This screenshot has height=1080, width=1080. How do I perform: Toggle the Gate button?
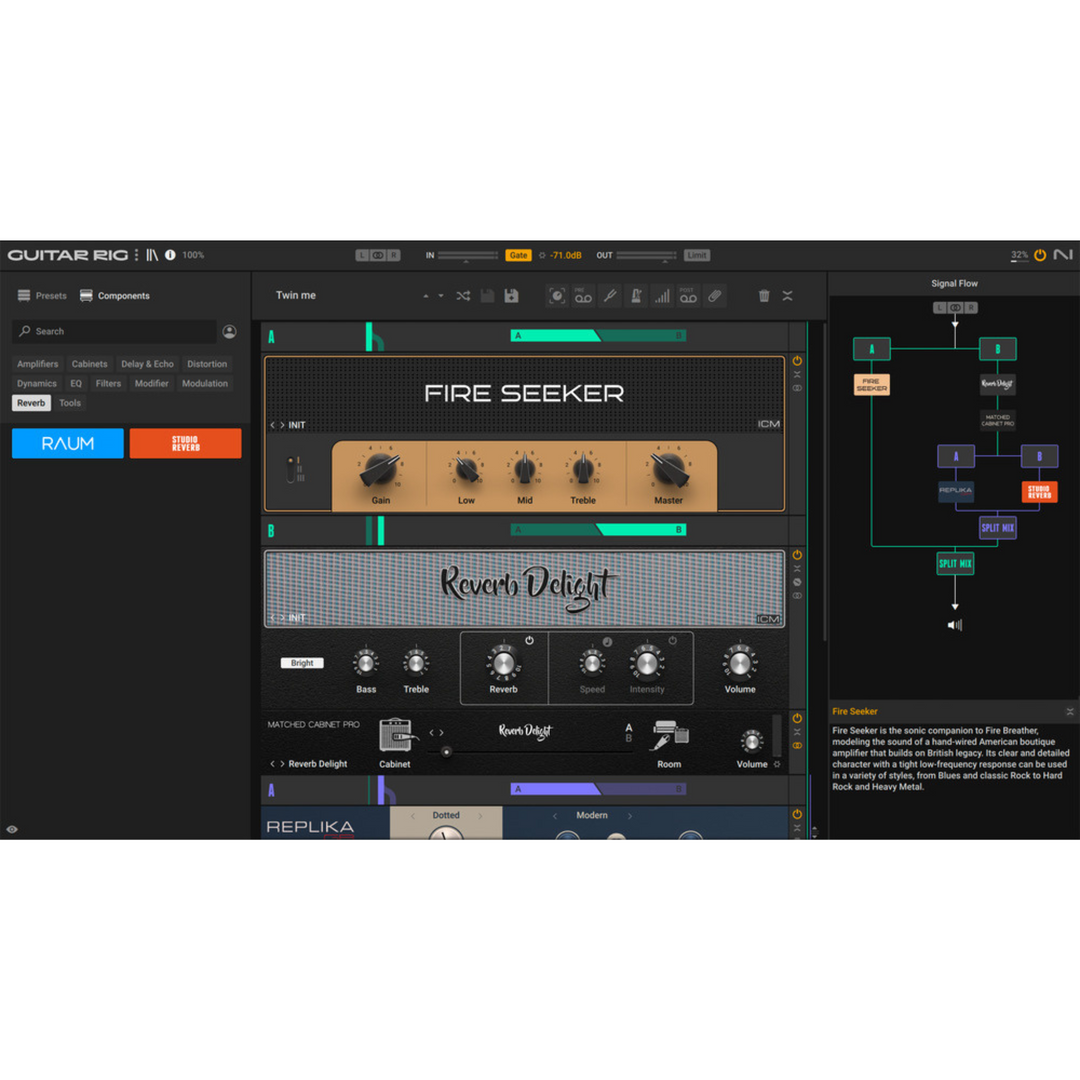(x=519, y=256)
